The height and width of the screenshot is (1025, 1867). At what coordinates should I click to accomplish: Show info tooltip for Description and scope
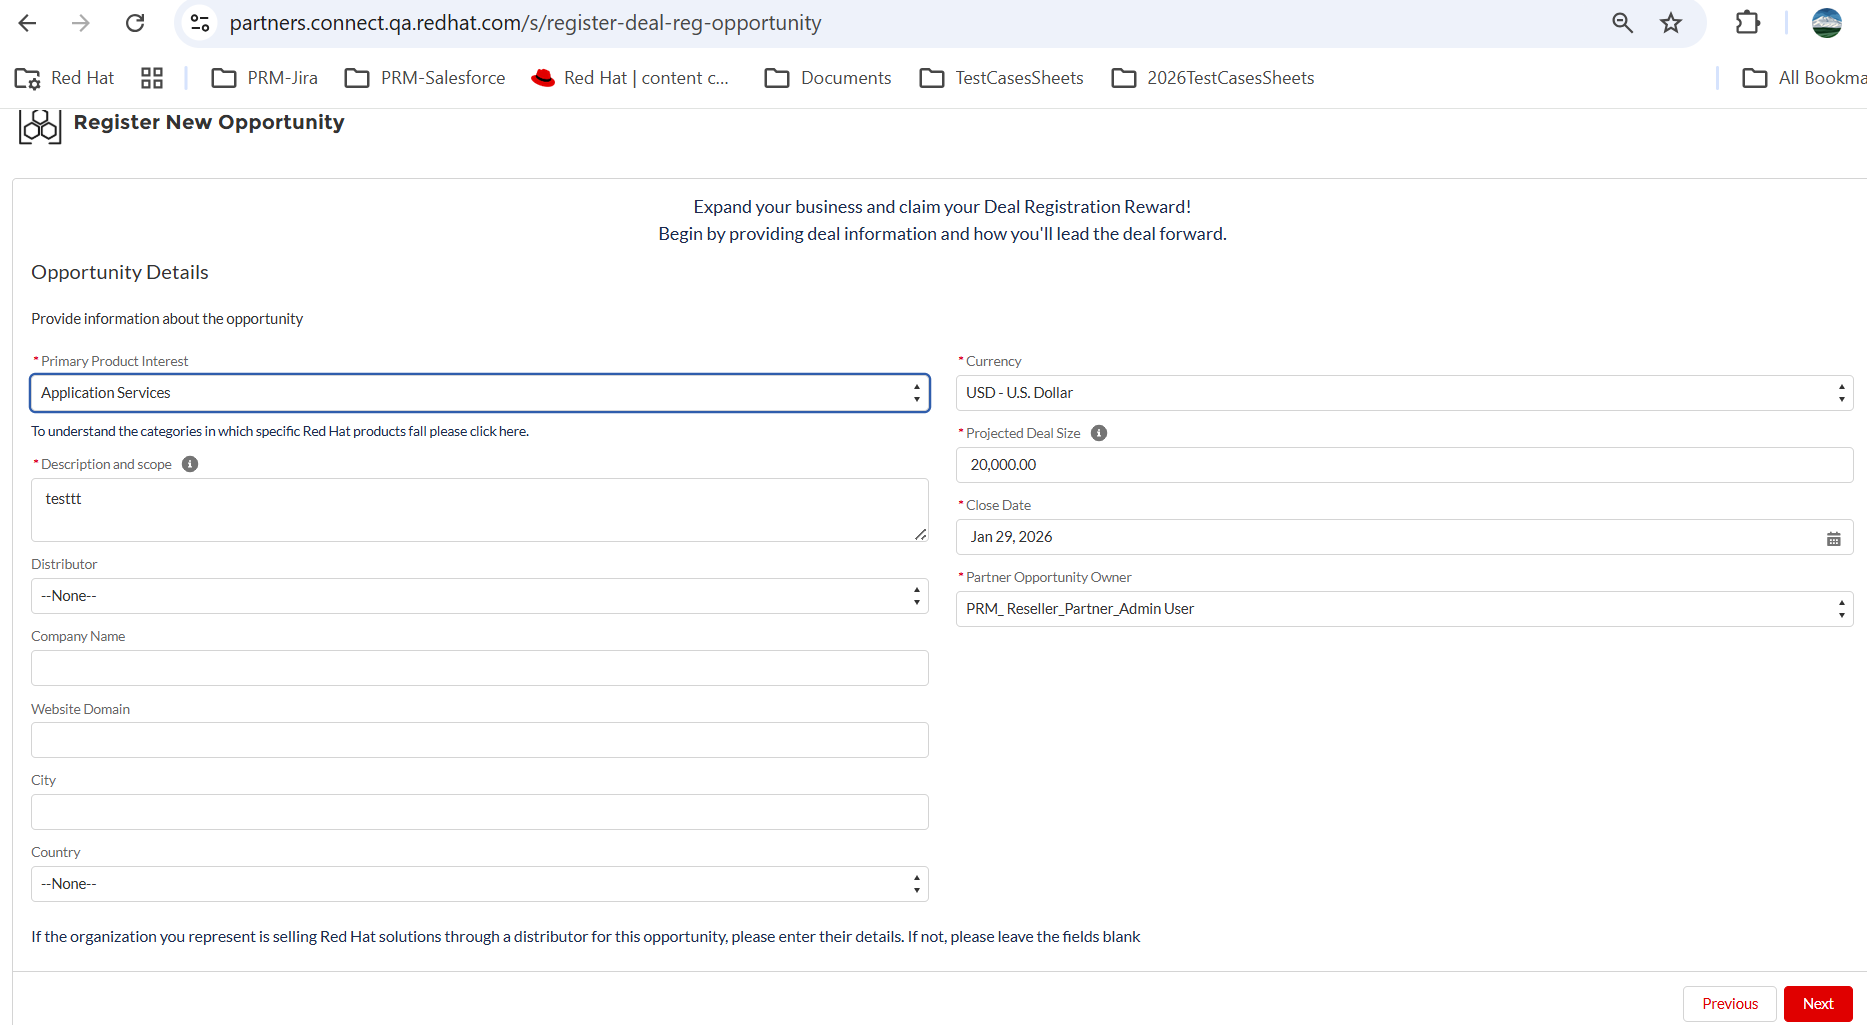tap(190, 464)
